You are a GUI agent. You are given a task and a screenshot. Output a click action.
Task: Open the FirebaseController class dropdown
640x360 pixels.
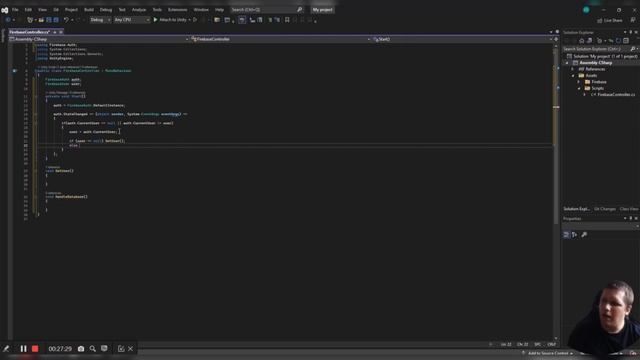click(x=281, y=39)
